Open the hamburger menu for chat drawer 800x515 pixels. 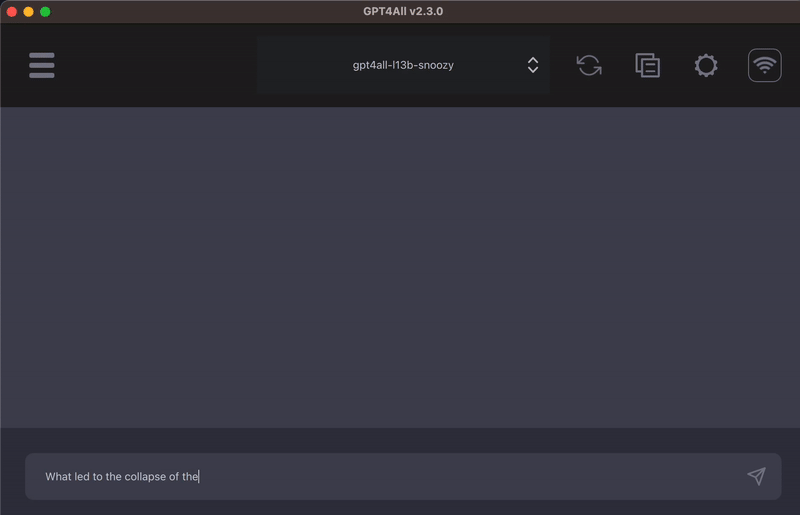[42, 65]
